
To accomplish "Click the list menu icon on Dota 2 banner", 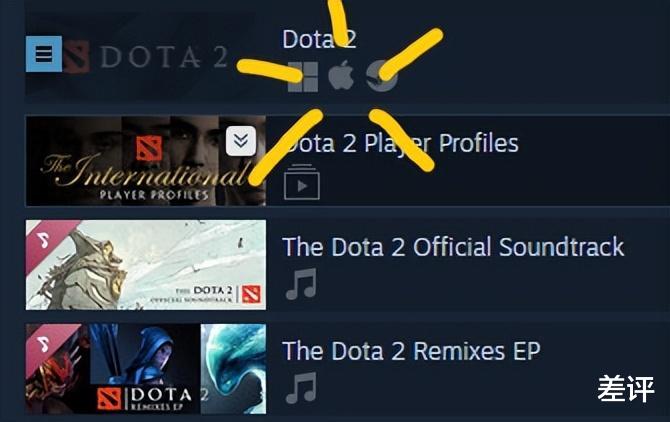I will click(x=43, y=53).
